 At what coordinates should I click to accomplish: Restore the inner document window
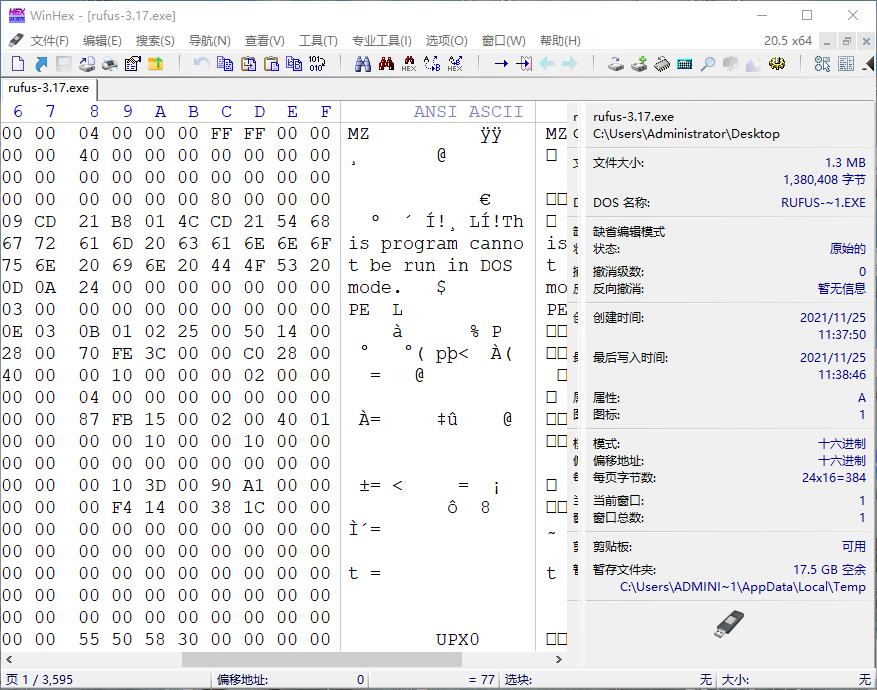coord(846,41)
